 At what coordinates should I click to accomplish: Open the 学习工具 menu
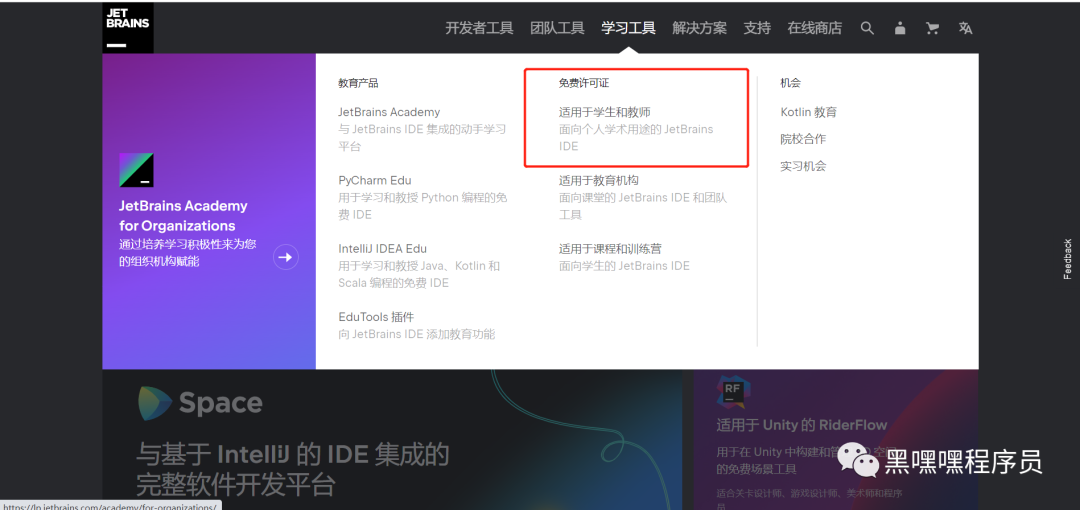coord(628,28)
